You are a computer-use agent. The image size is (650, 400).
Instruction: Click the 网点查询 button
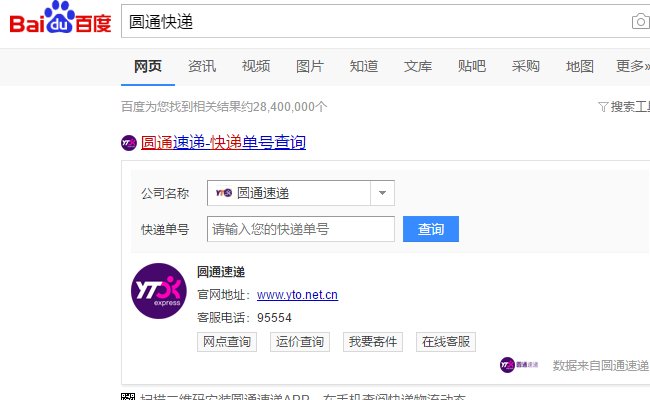pos(227,342)
